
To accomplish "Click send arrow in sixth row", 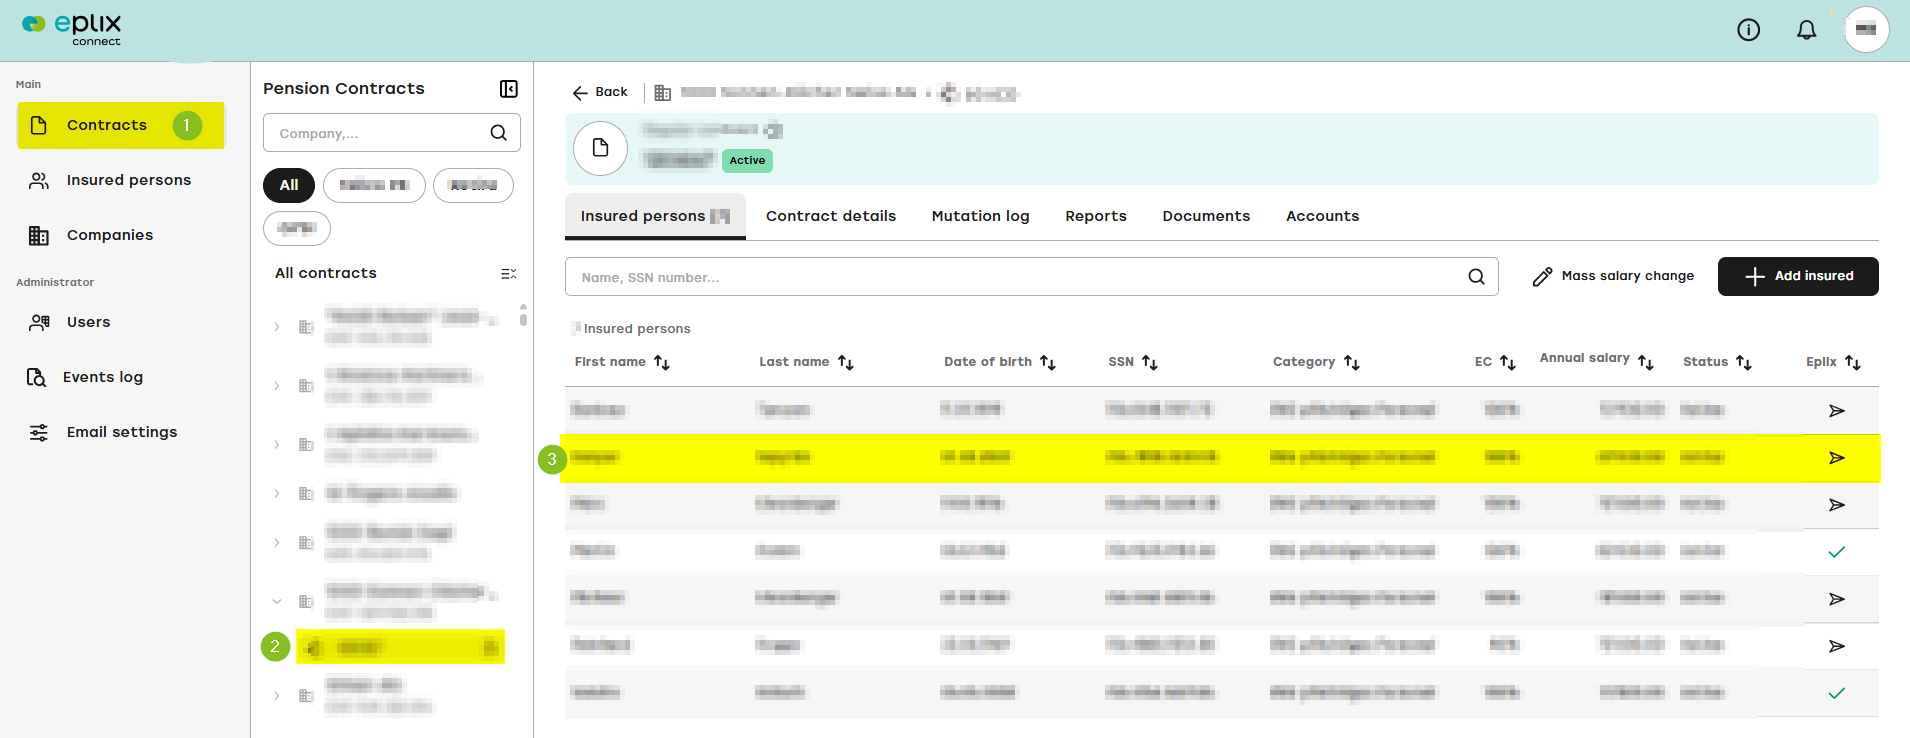I will coord(1836,646).
